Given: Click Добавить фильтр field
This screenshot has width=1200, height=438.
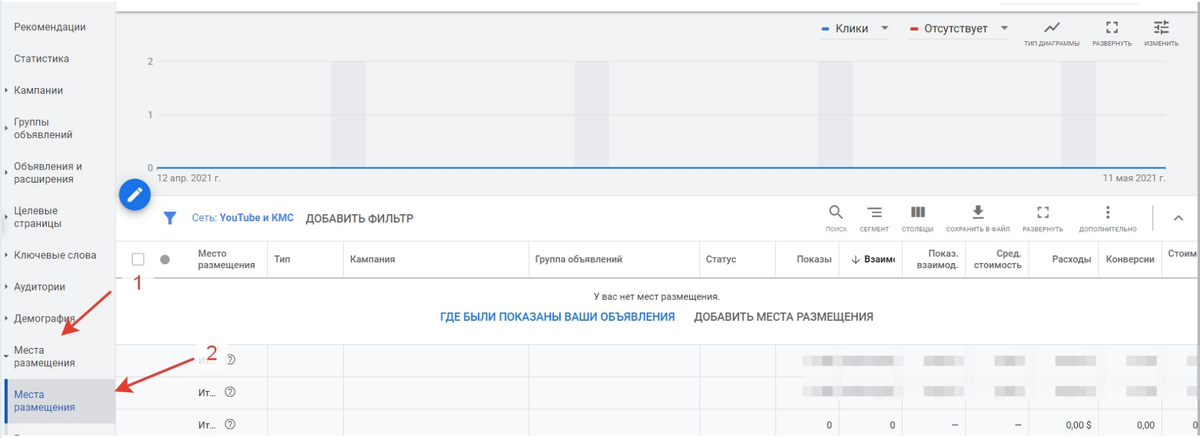Looking at the screenshot, I should coord(359,218).
